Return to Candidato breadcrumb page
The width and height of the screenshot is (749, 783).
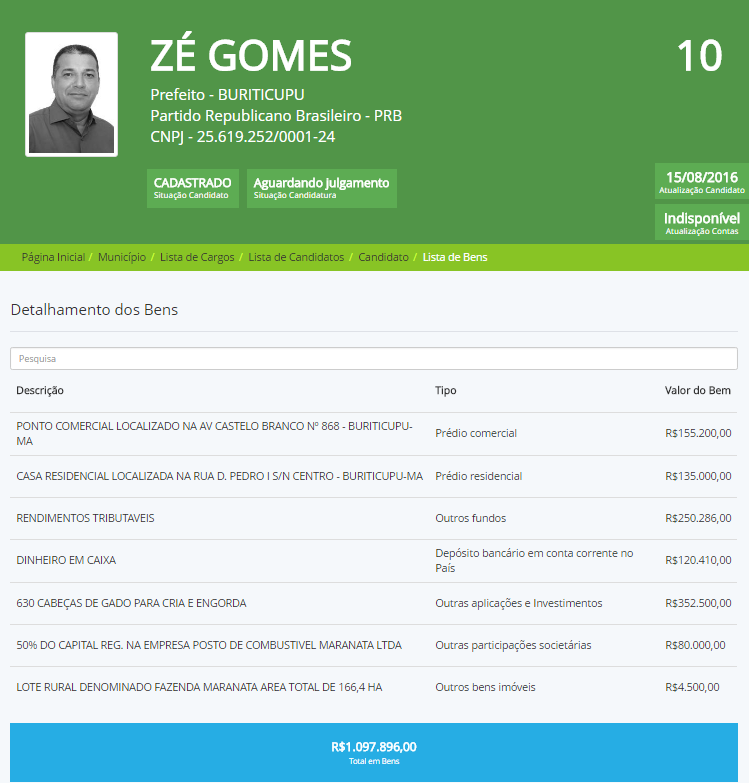383,257
